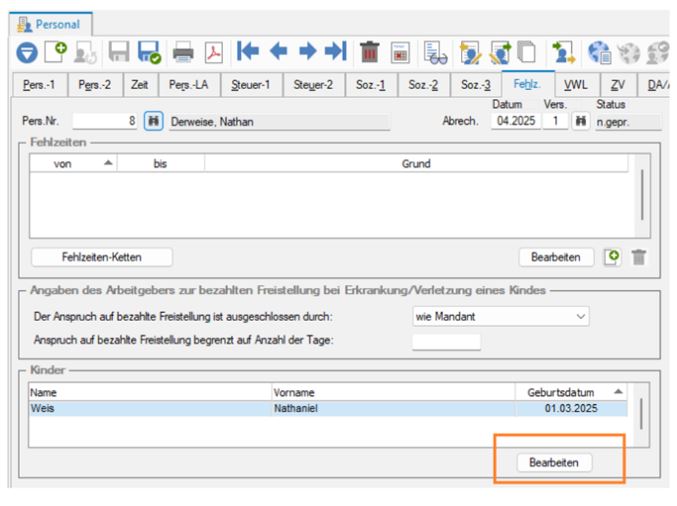This screenshot has height=506, width=677.
Task: Click Bearbeiten button in Kinder section
Action: (554, 463)
